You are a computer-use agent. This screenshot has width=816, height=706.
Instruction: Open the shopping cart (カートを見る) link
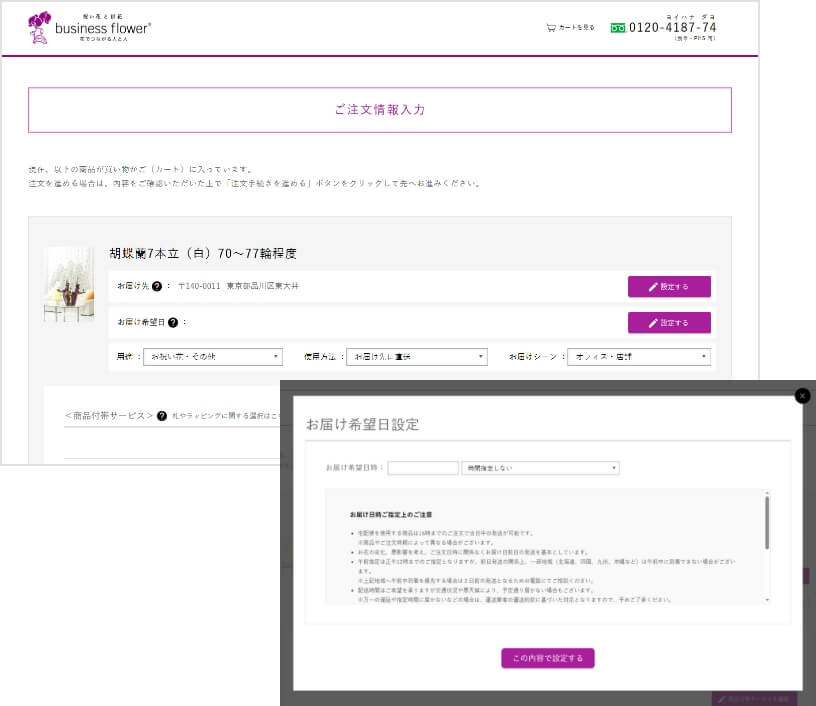571,28
